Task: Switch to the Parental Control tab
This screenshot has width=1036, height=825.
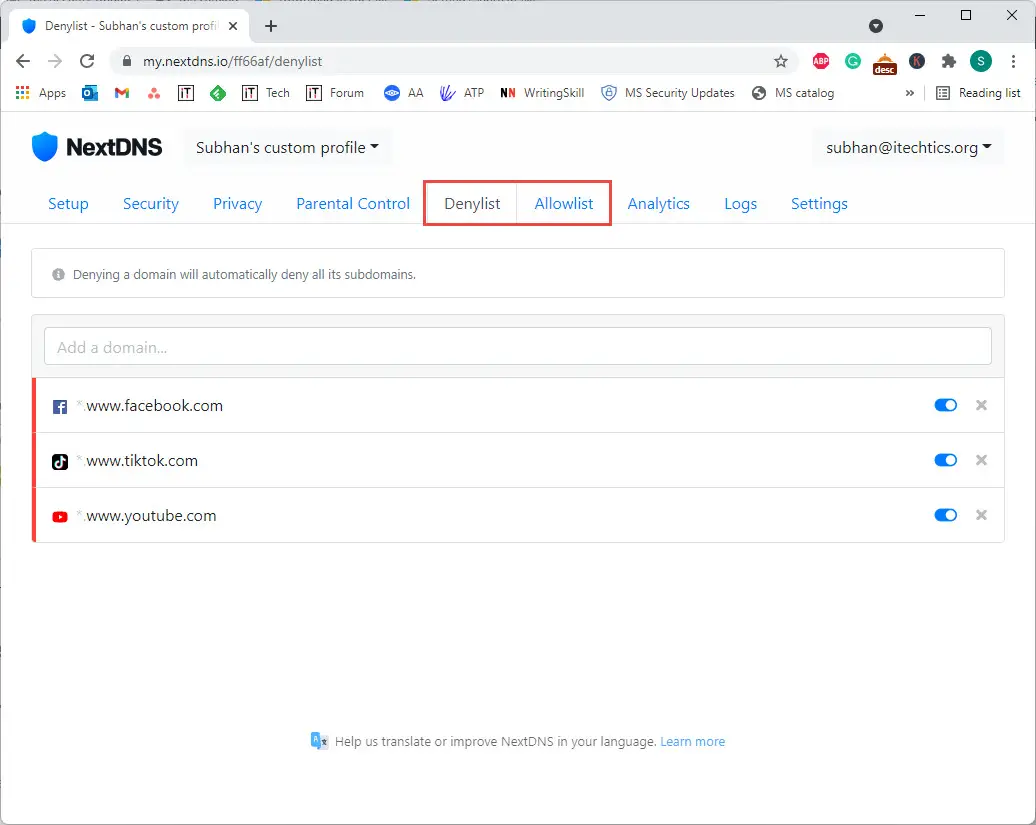Action: pyautogui.click(x=353, y=203)
